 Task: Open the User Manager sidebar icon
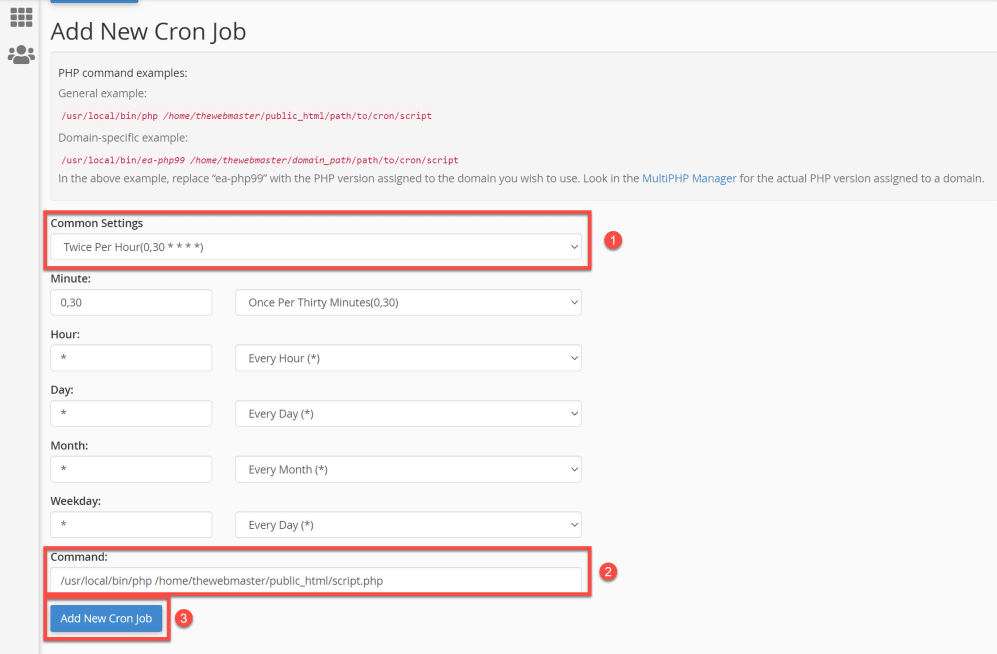click(x=21, y=54)
